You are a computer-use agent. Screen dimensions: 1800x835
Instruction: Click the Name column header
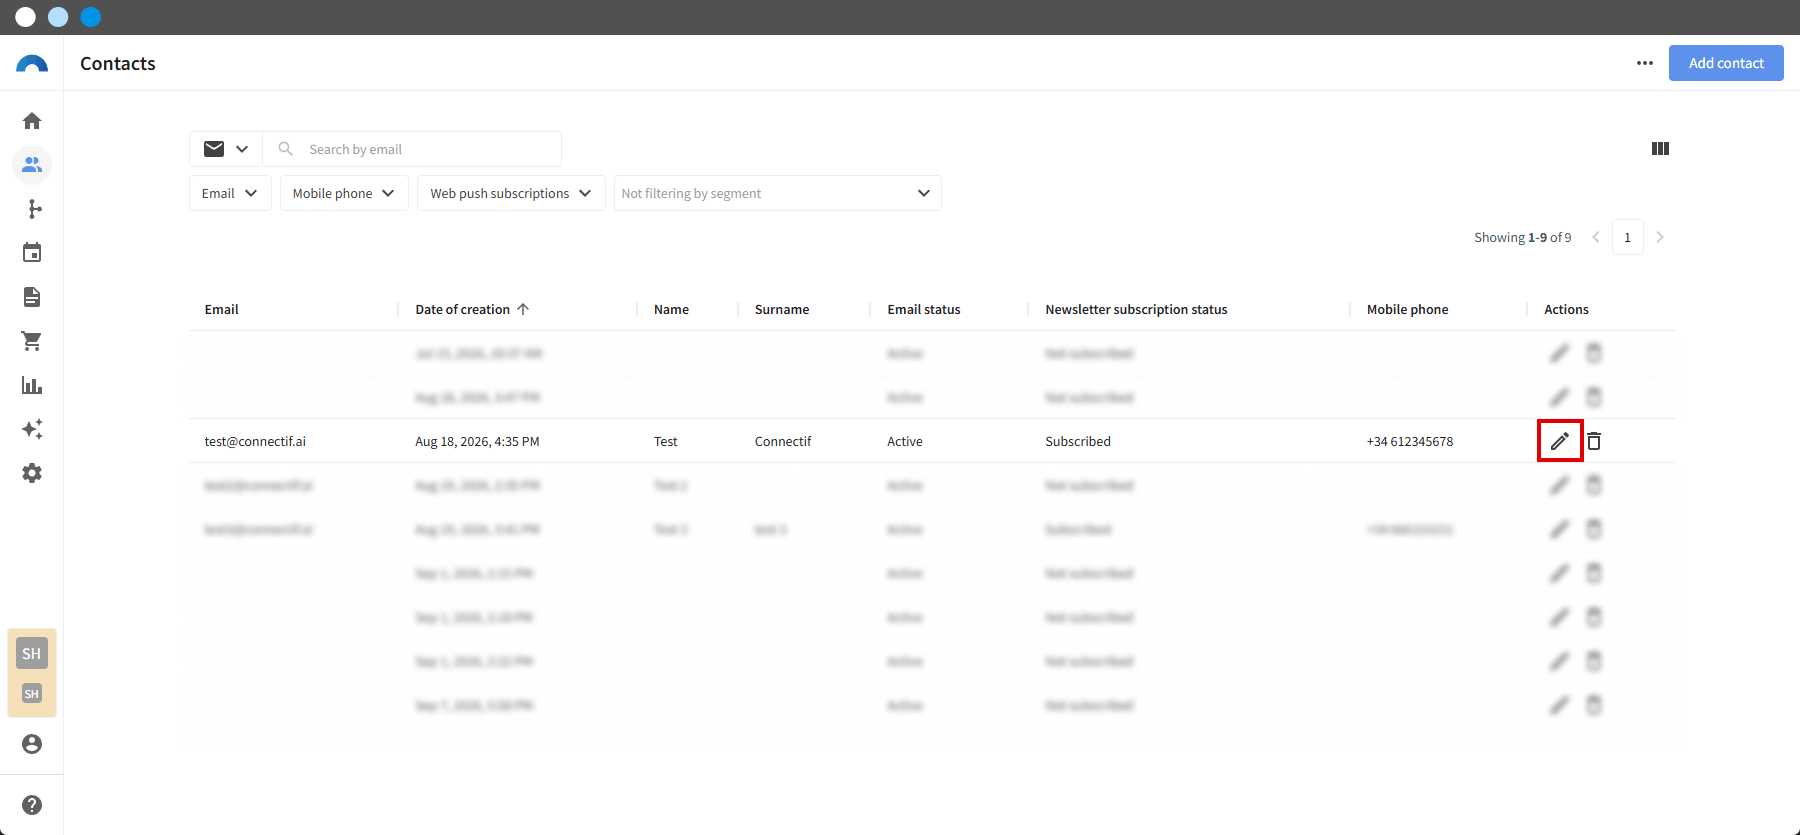(671, 309)
